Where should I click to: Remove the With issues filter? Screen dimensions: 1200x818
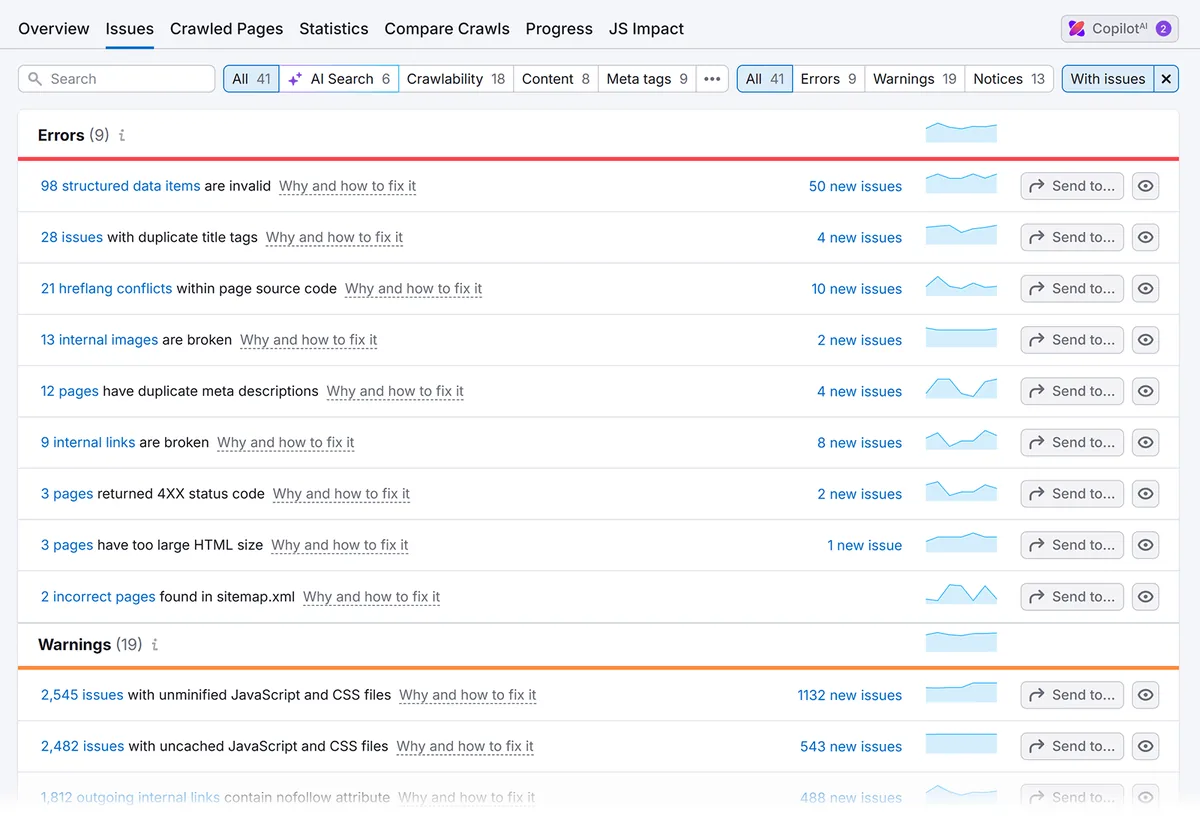[x=1166, y=79]
